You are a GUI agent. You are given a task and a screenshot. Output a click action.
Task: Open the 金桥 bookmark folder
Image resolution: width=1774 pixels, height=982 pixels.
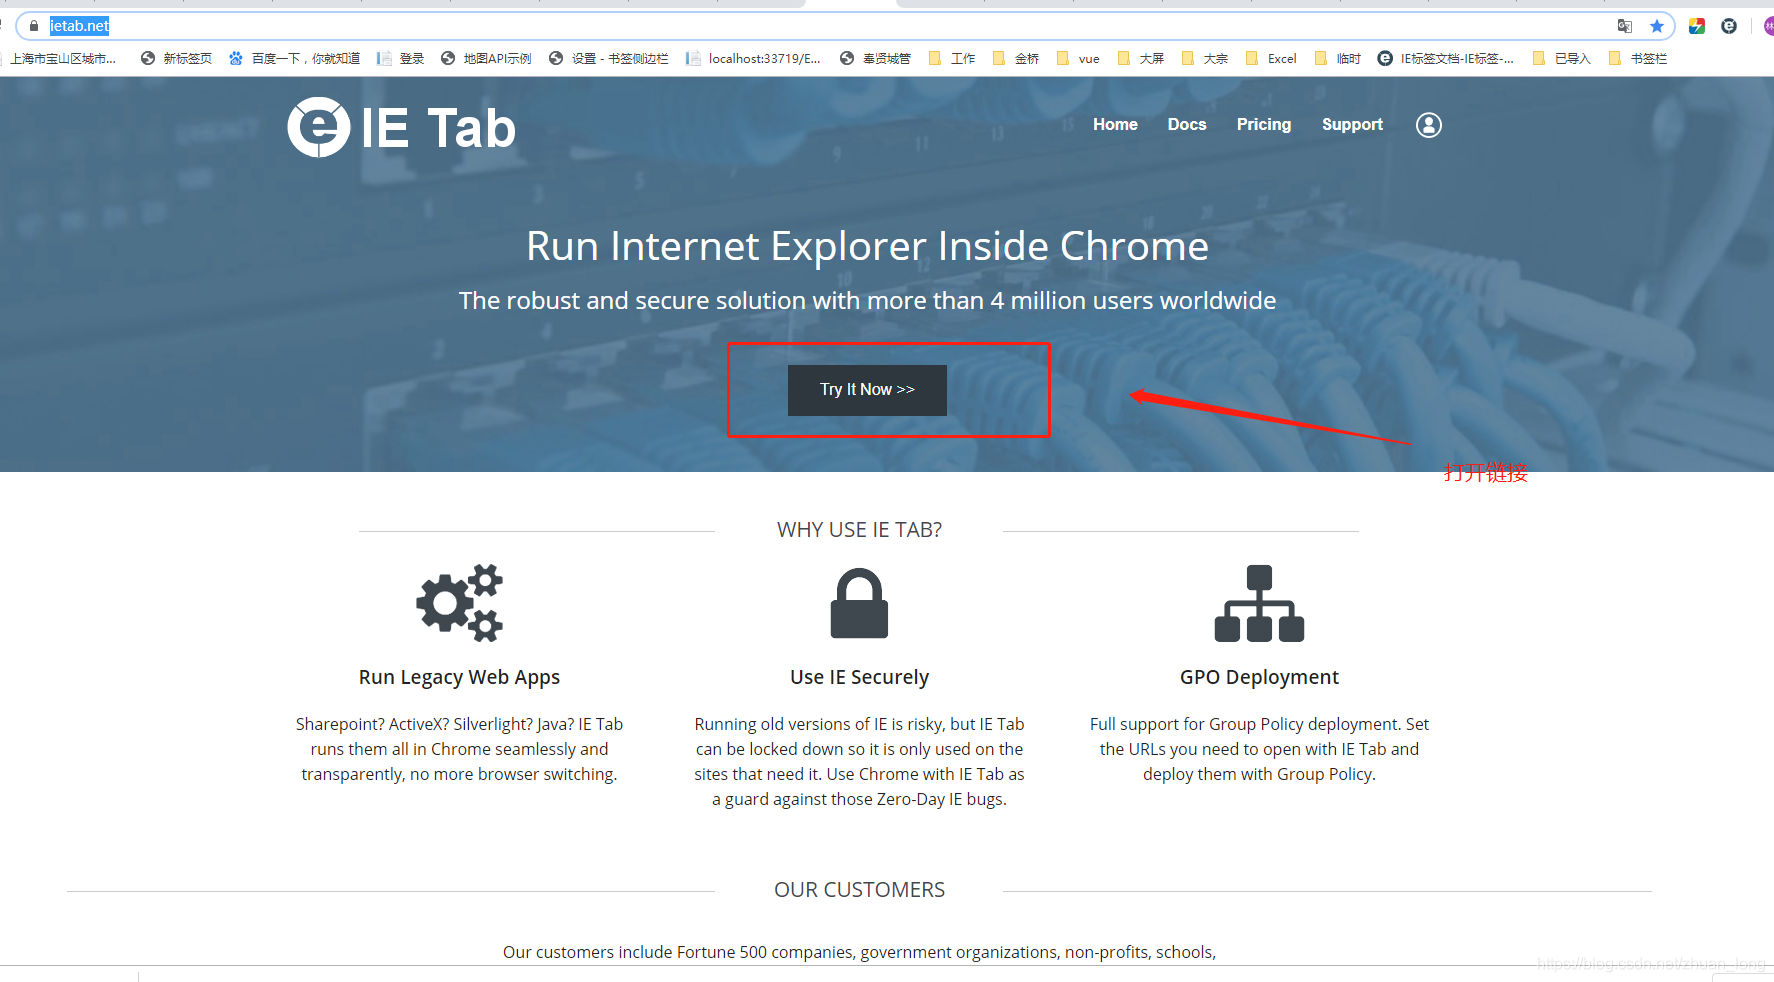click(x=1016, y=58)
